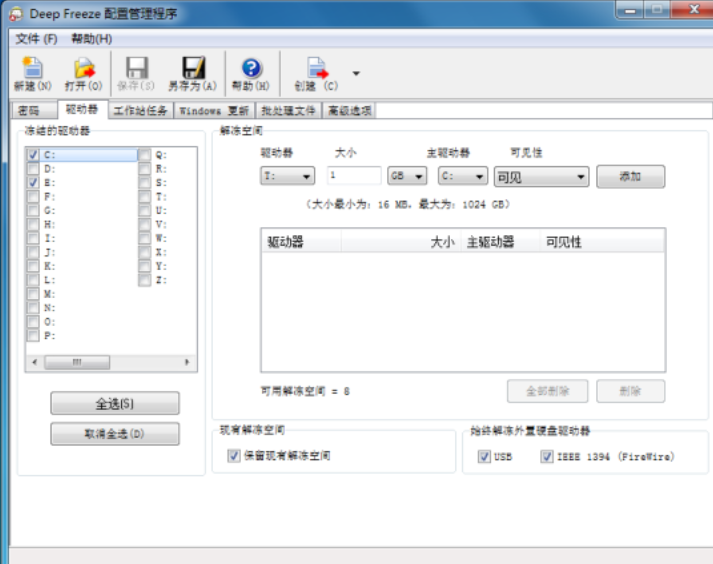The height and width of the screenshot is (564, 713).
Task: Click the 创建 (Create) toolbar icon
Action: pos(316,68)
